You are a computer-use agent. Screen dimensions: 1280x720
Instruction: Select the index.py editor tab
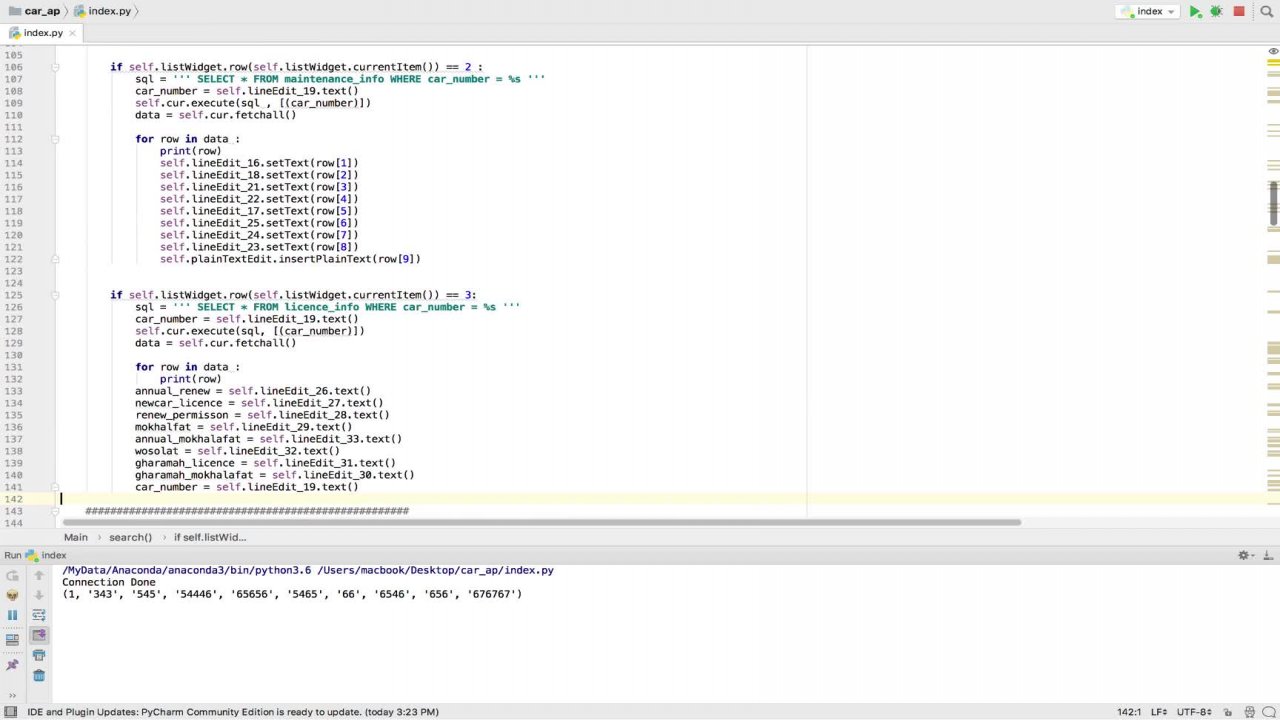click(43, 33)
